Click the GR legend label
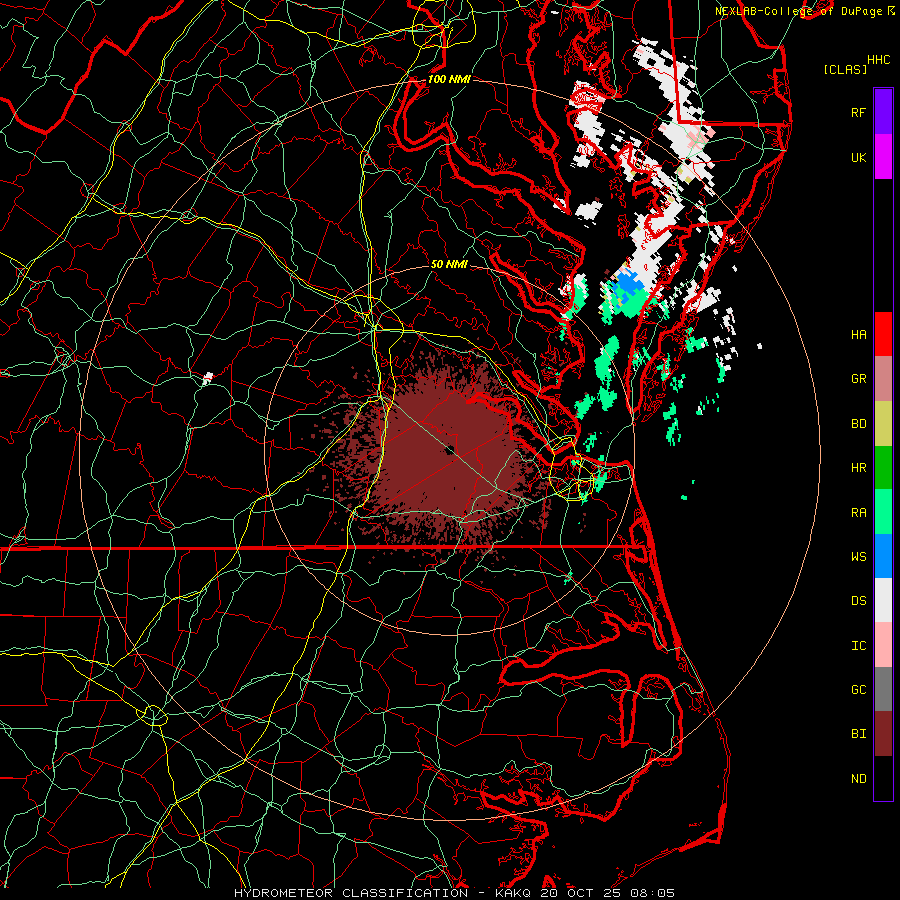The width and height of the screenshot is (900, 900). 858,379
